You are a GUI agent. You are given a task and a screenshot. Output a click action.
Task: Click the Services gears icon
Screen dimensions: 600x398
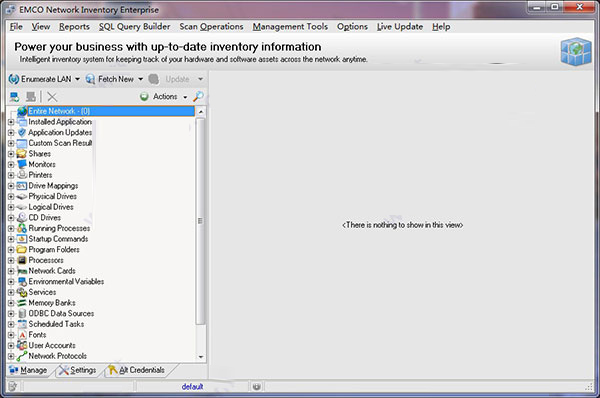pos(22,292)
